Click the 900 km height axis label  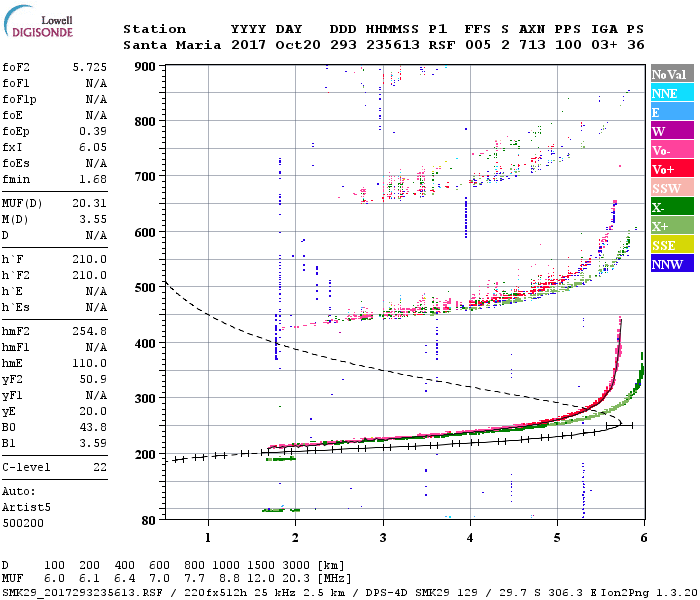145,67
